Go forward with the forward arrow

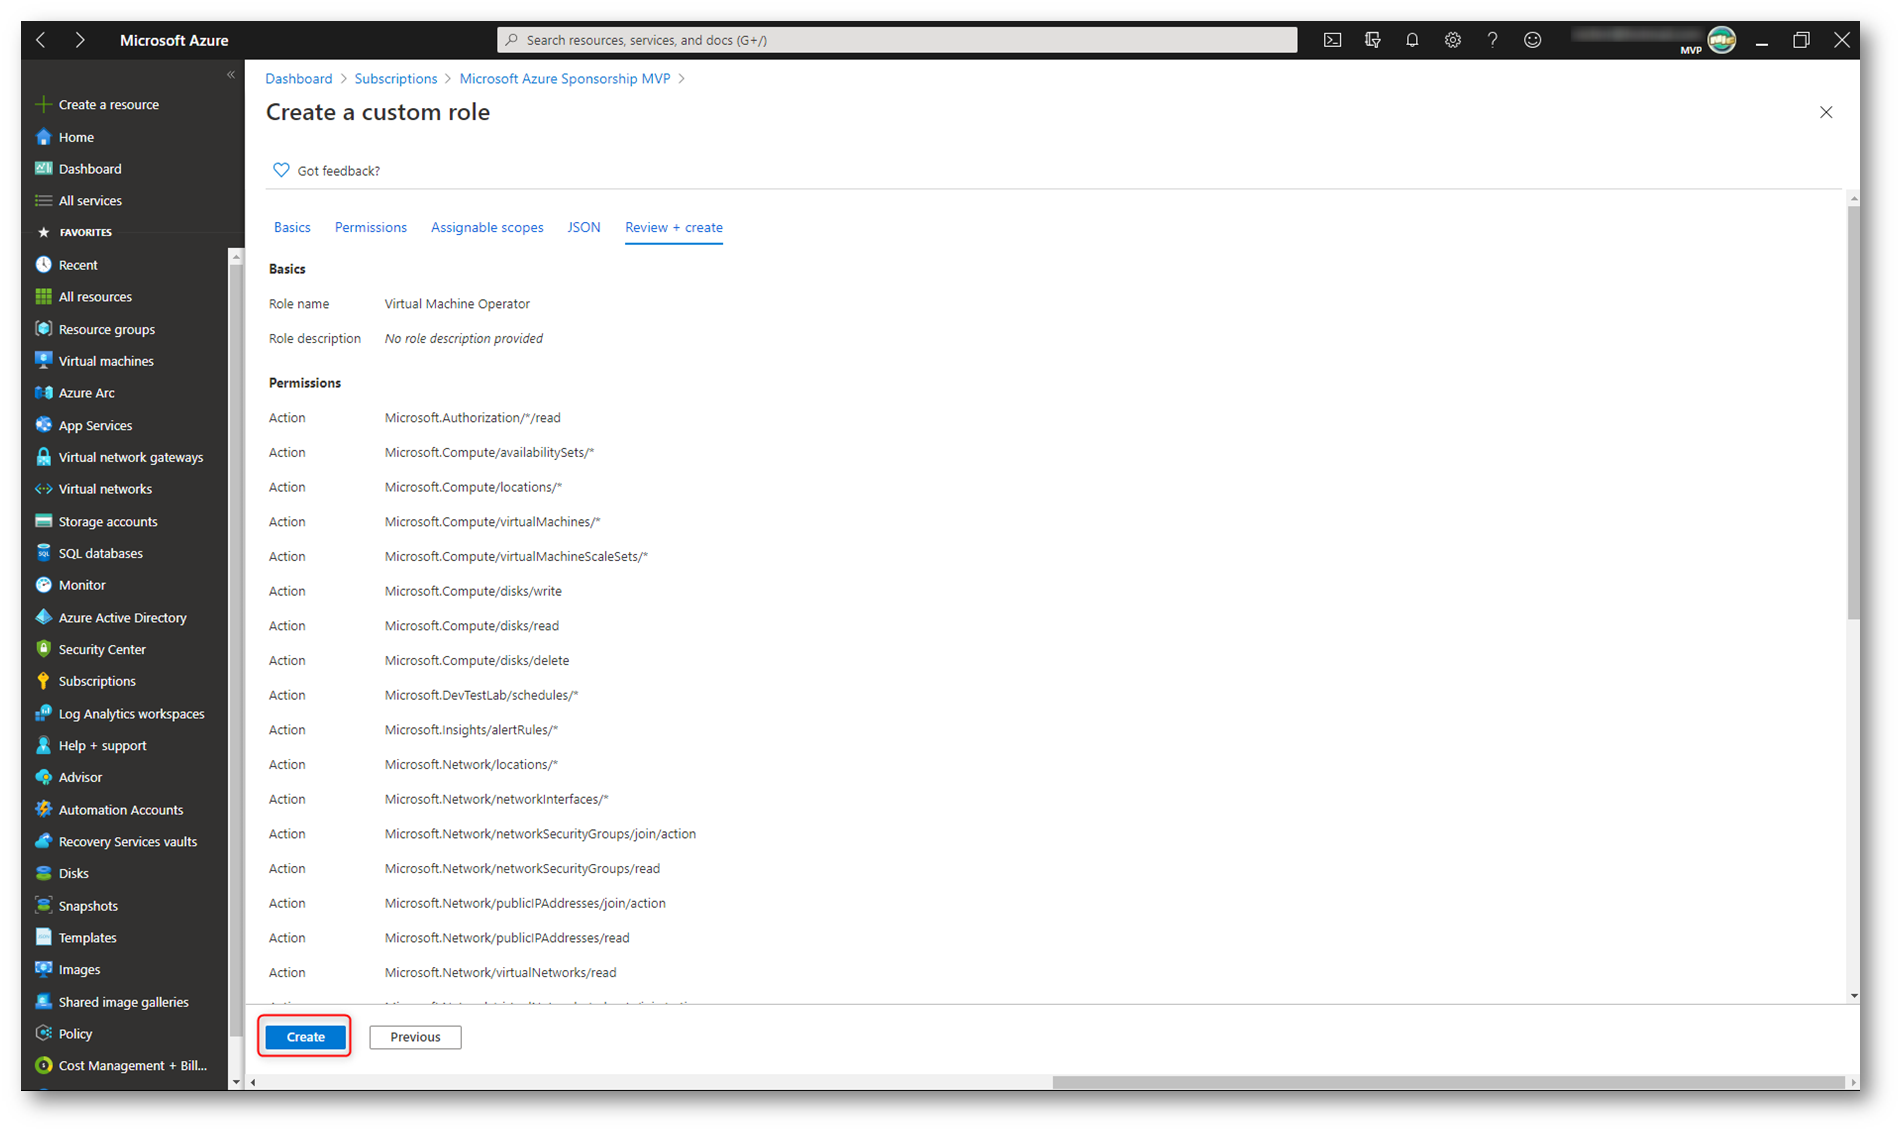coord(80,40)
